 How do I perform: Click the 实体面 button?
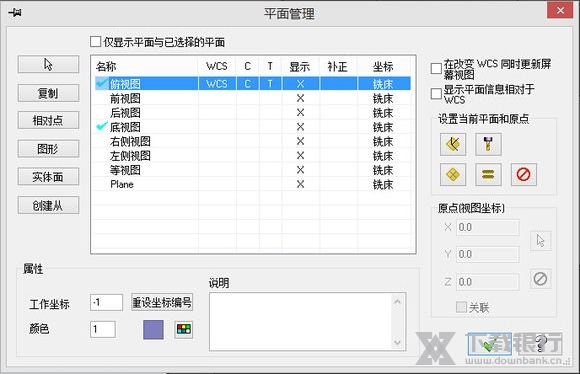[x=48, y=176]
